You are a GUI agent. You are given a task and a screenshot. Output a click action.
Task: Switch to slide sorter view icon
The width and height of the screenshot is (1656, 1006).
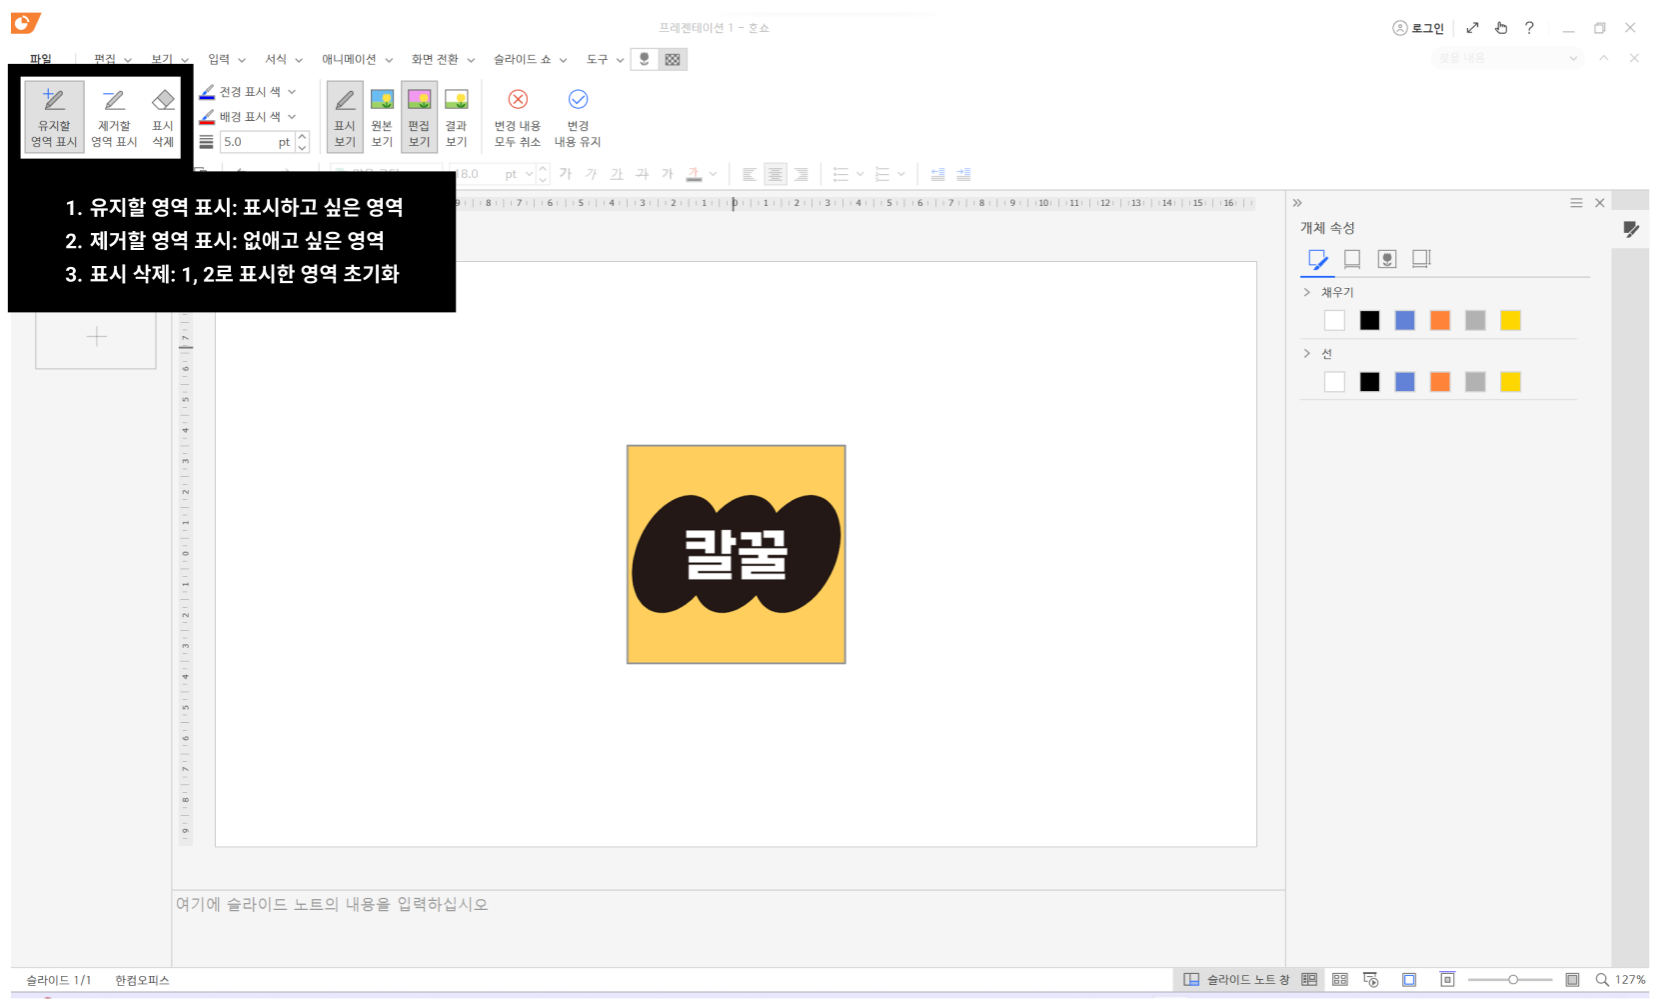pos(1340,980)
